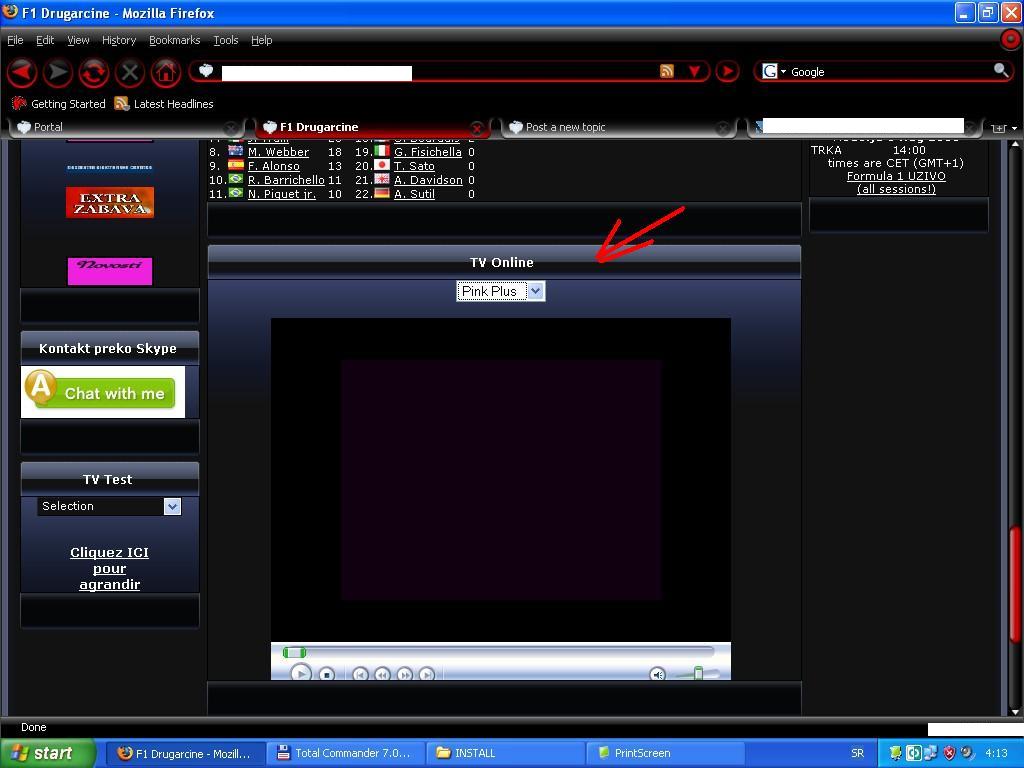Mute the media player sound
This screenshot has height=768, width=1024.
click(657, 675)
